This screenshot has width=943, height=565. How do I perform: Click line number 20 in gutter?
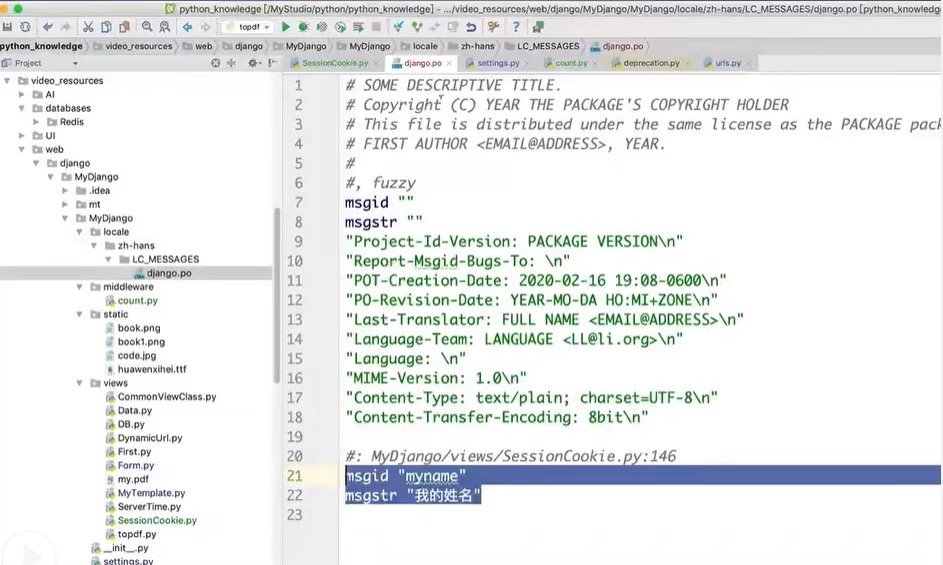click(295, 456)
